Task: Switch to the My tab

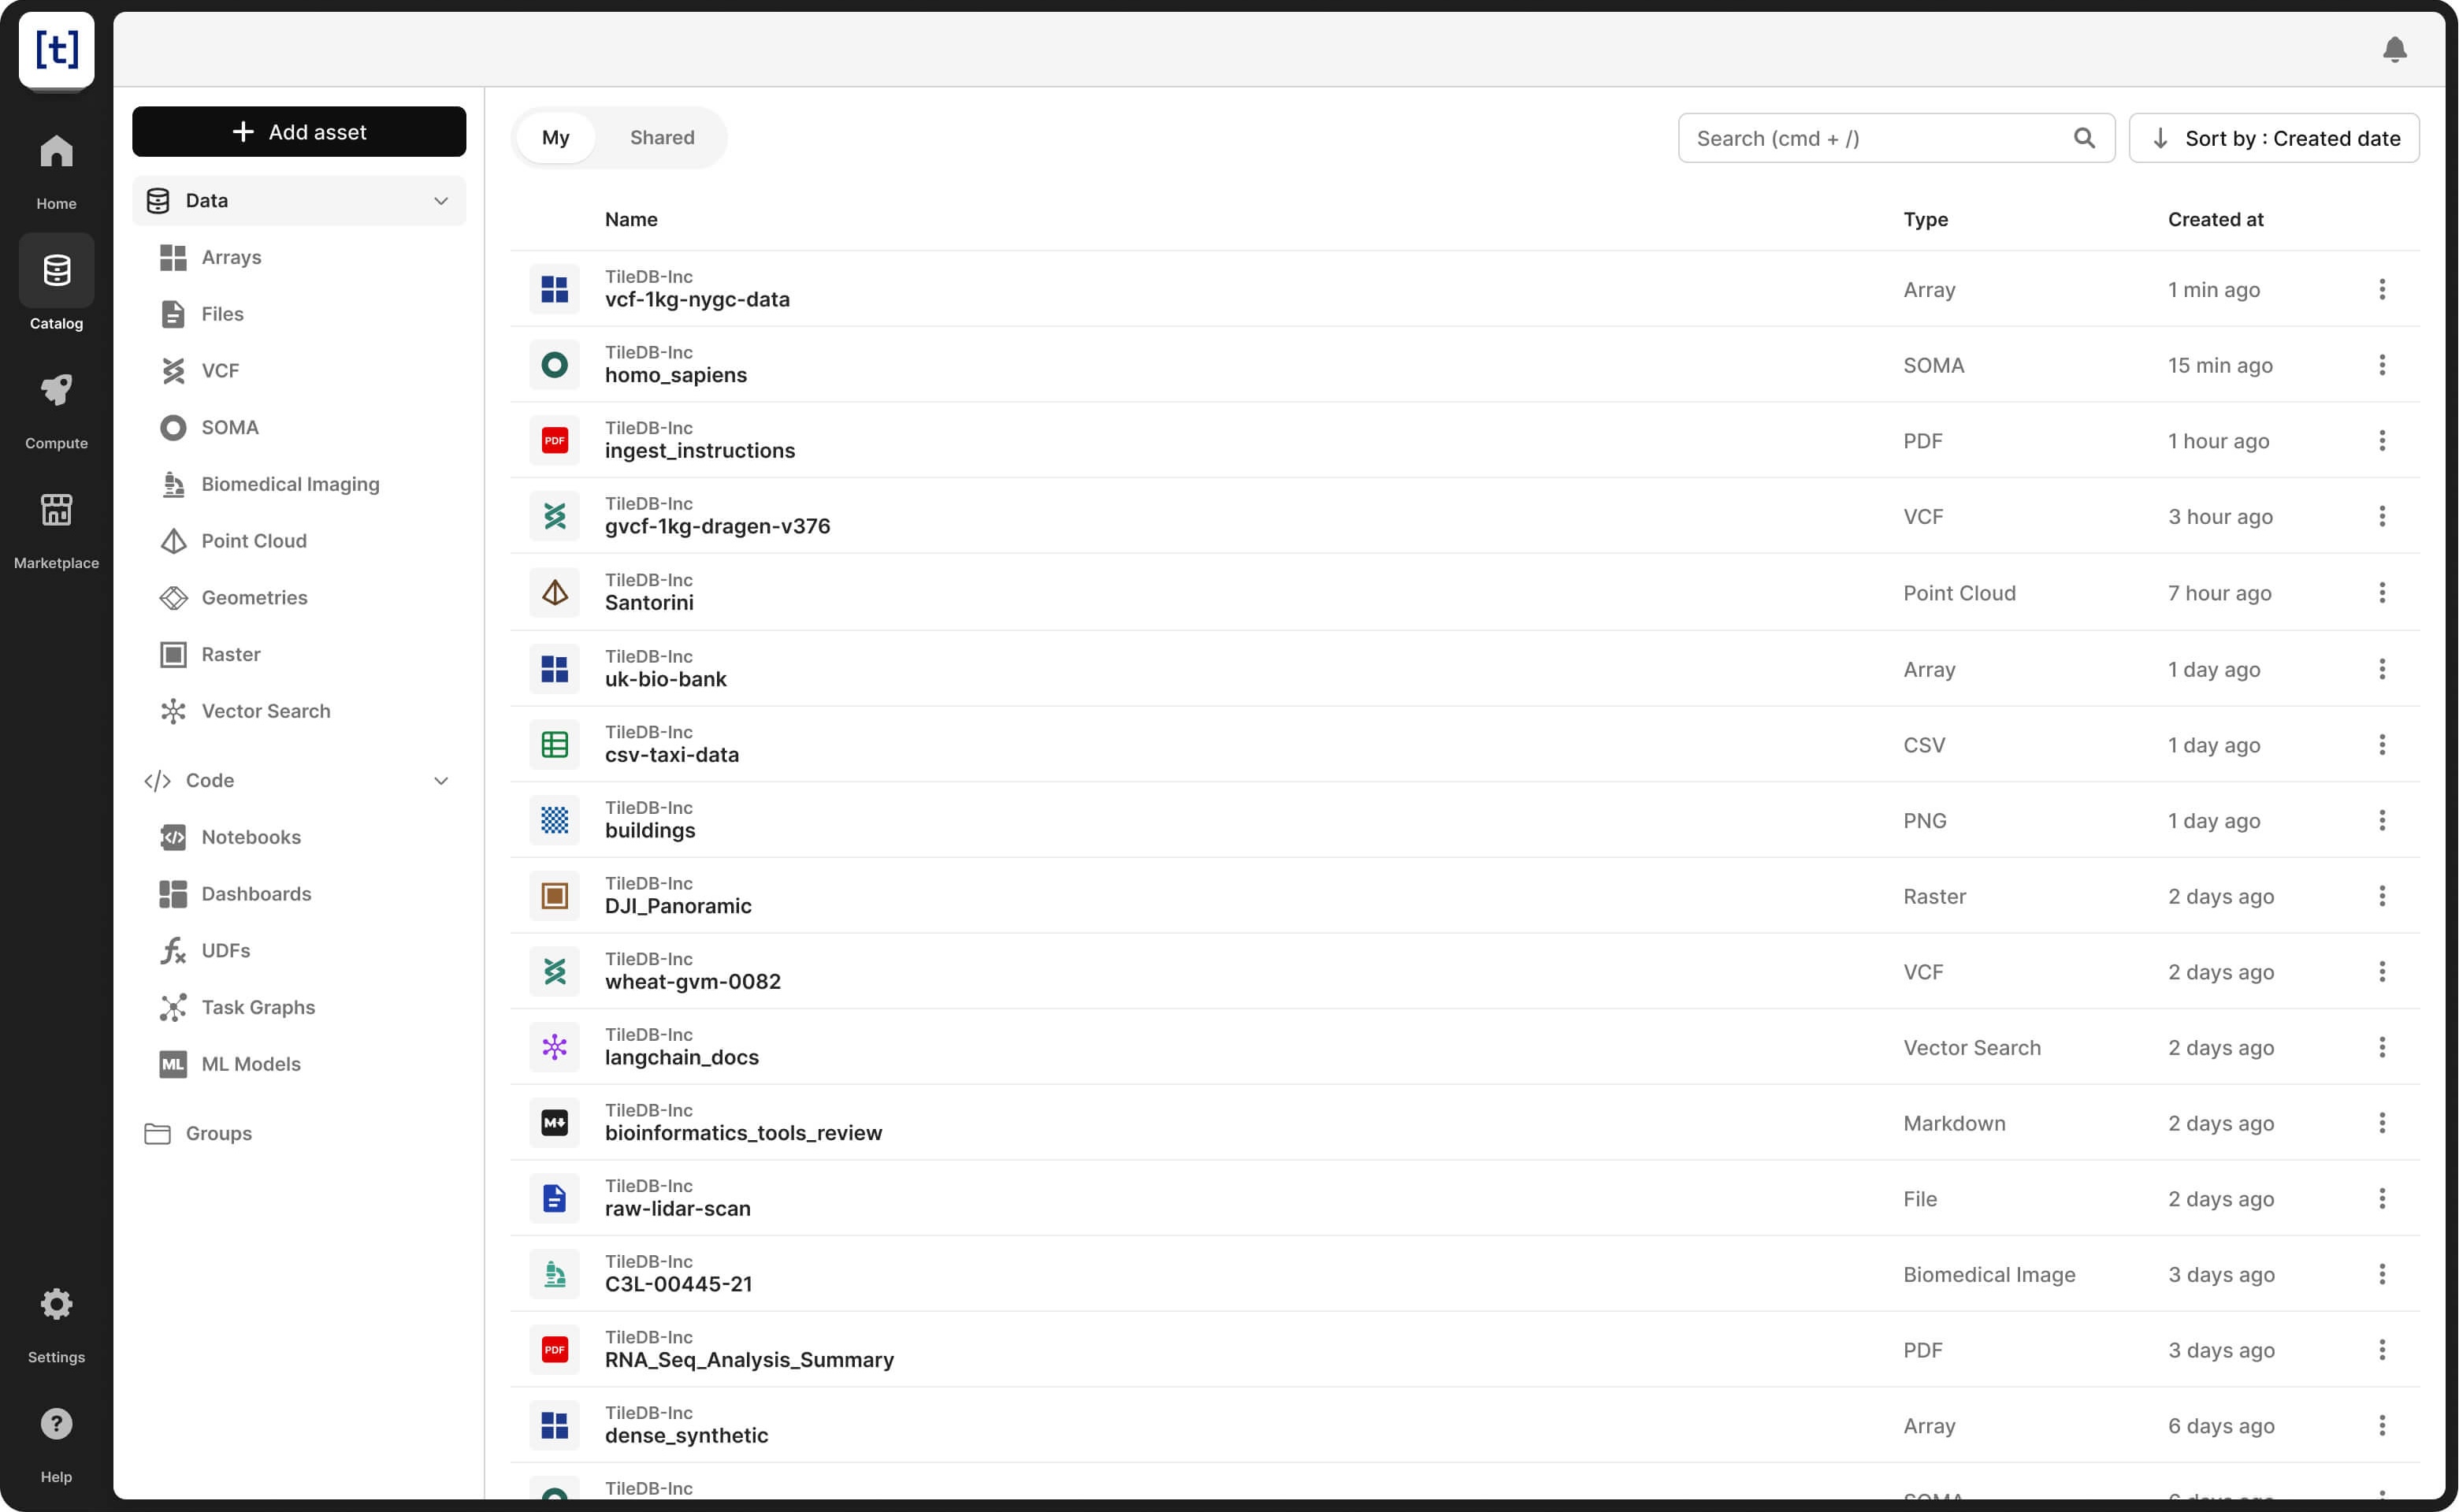Action: point(556,138)
